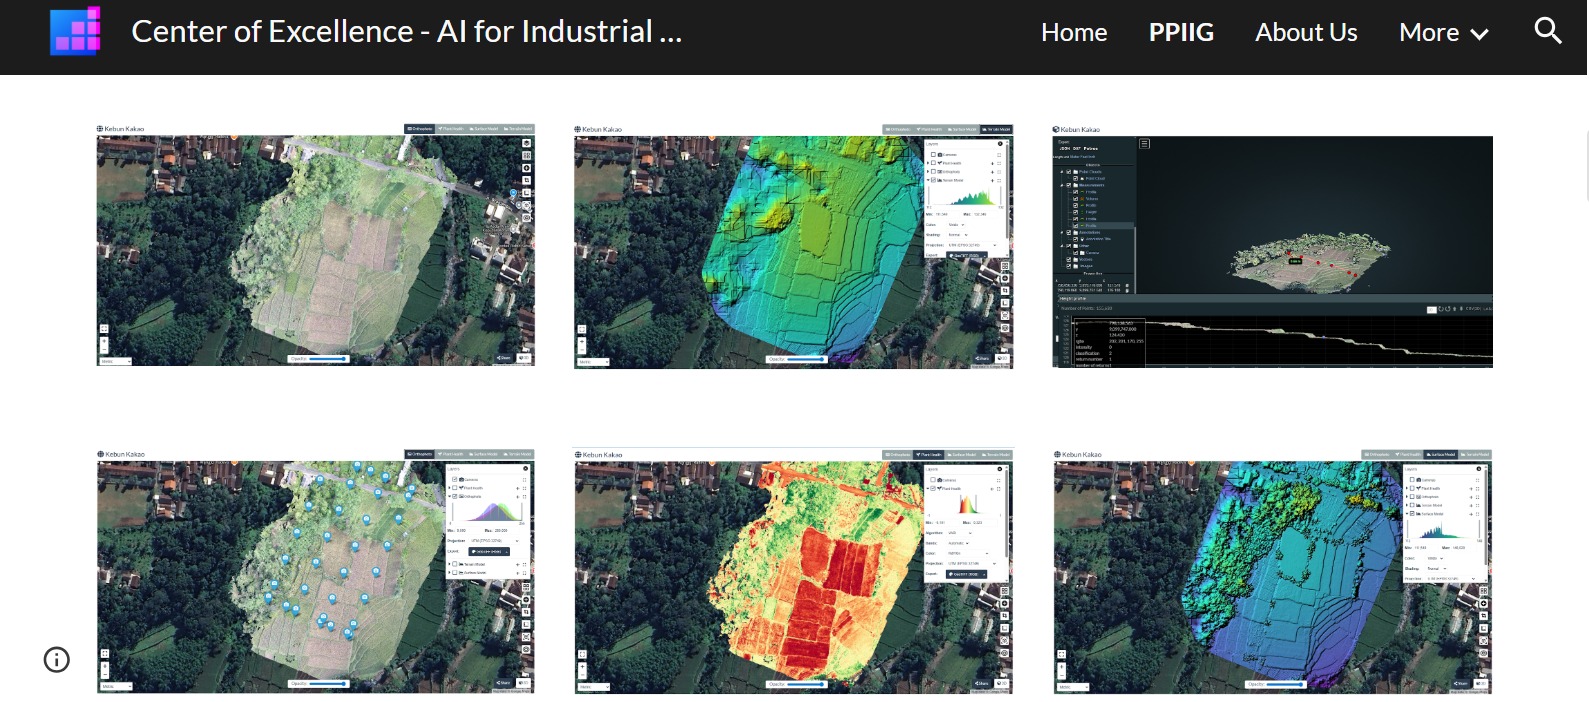The height and width of the screenshot is (702, 1589).
Task: Click the globe icon beside top-left Kebun Kakao title
Action: pos(100,129)
